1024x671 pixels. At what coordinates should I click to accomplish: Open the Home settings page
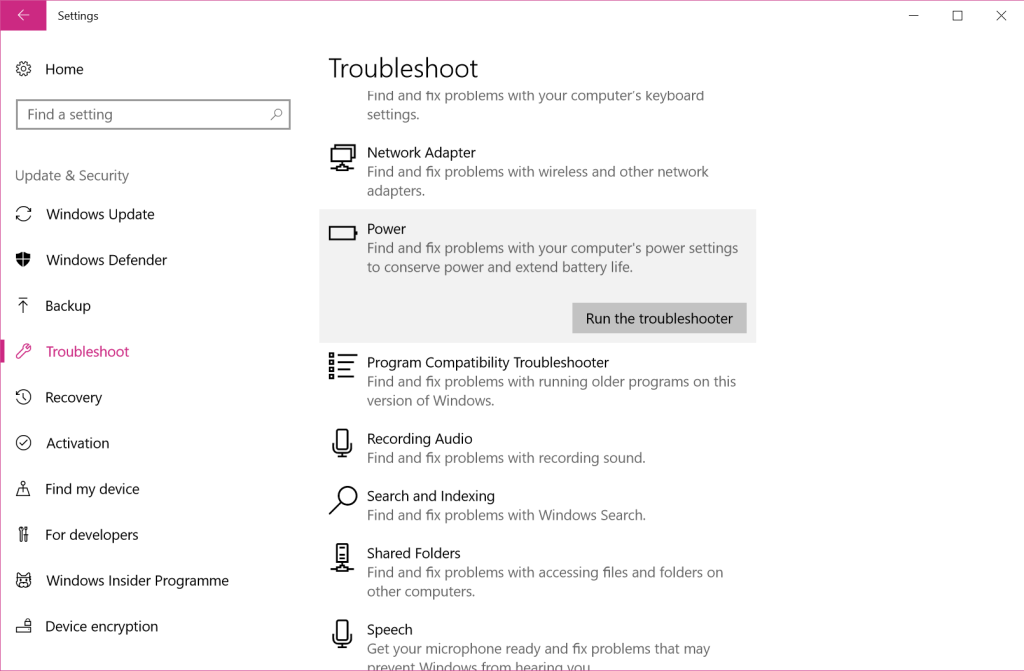64,69
